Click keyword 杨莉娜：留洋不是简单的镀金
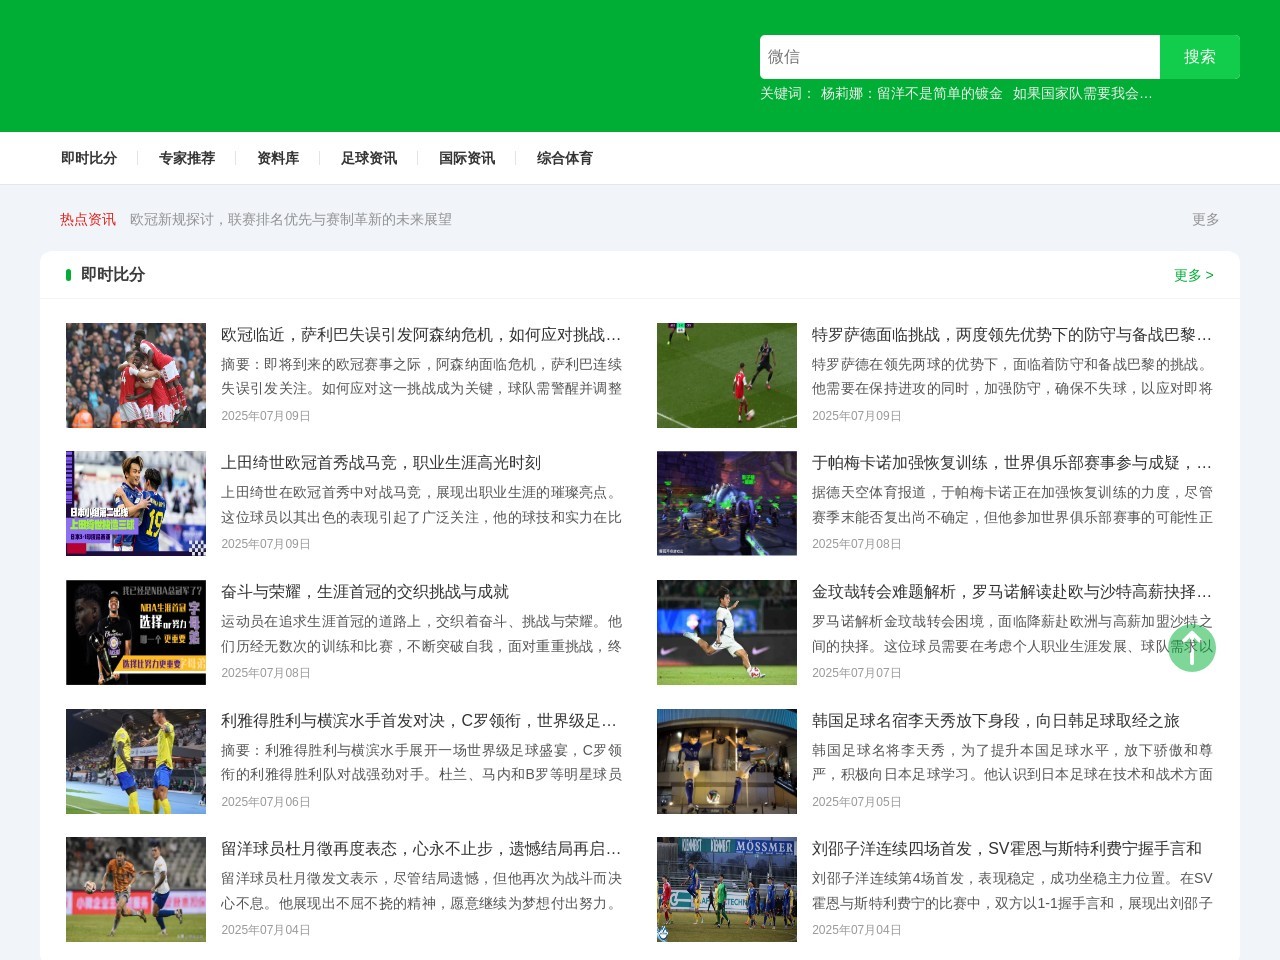1280x960 pixels. tap(911, 93)
